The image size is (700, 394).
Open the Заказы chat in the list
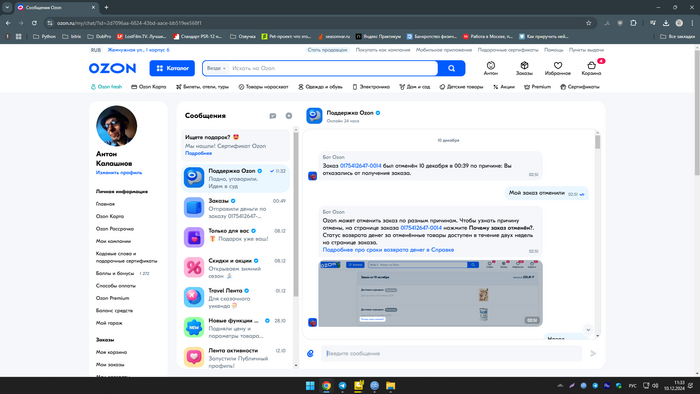(235, 208)
